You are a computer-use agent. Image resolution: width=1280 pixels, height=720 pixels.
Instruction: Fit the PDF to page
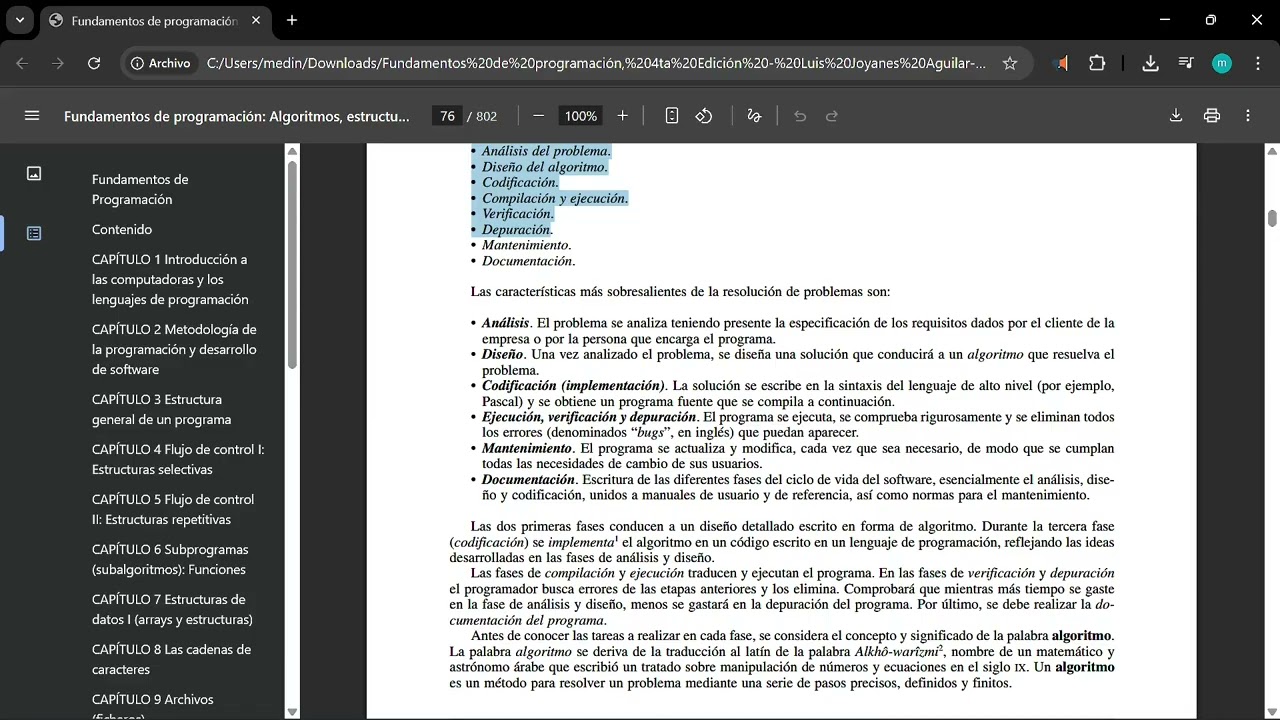pyautogui.click(x=672, y=116)
